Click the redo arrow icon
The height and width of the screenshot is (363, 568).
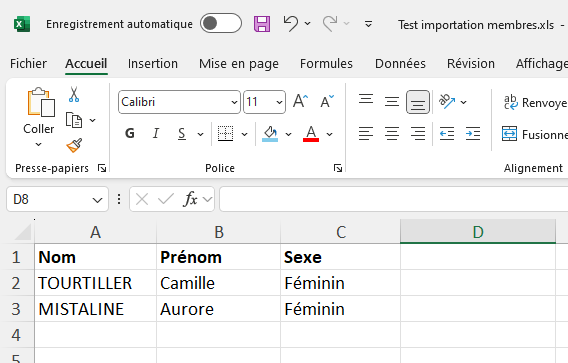(330, 24)
